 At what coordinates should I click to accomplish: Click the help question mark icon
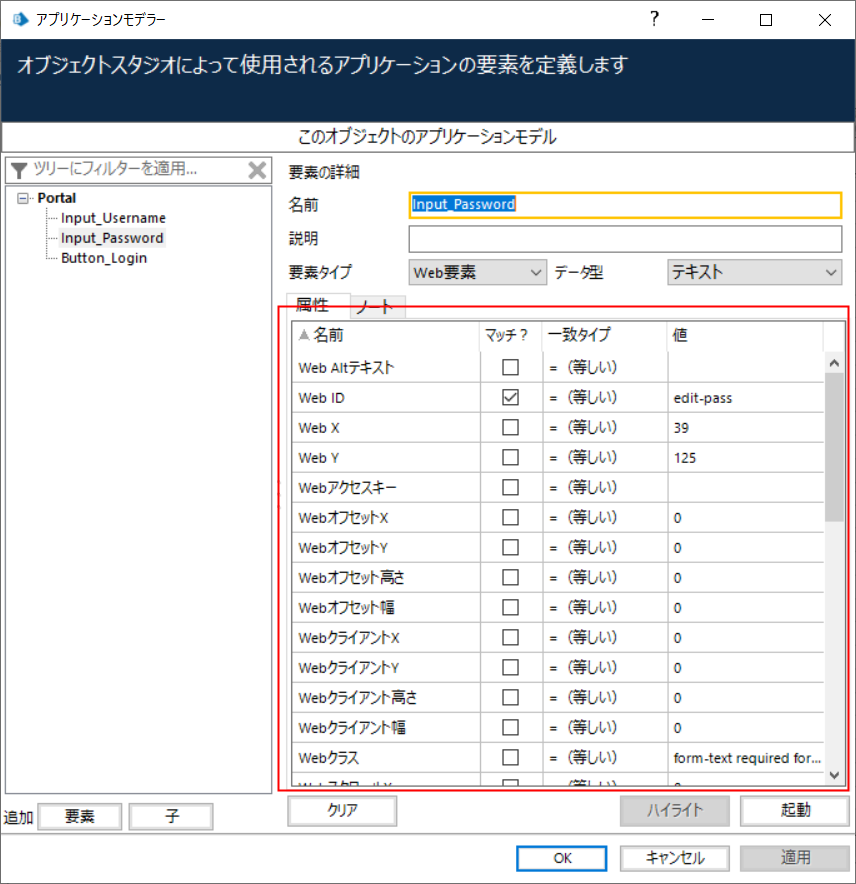654,19
